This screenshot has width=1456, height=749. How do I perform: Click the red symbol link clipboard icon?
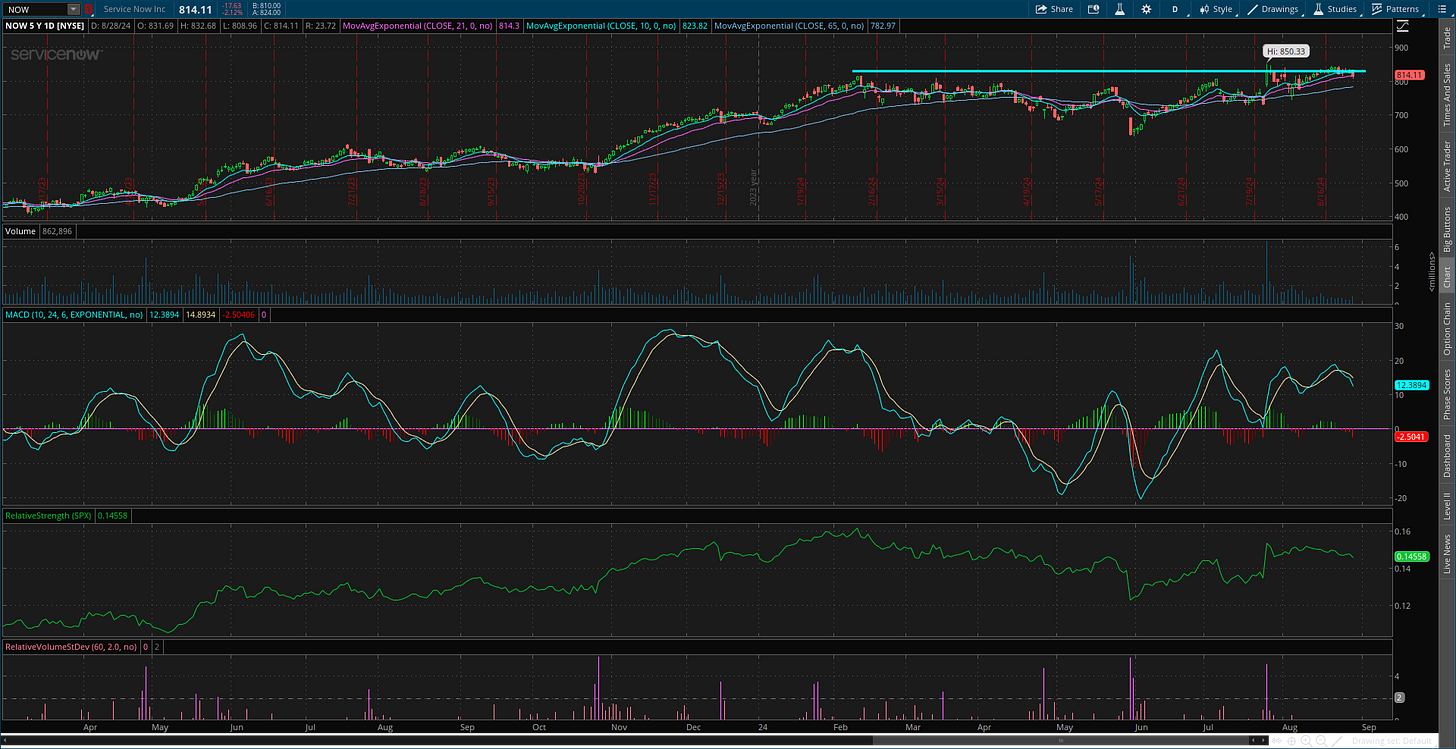(89, 9)
